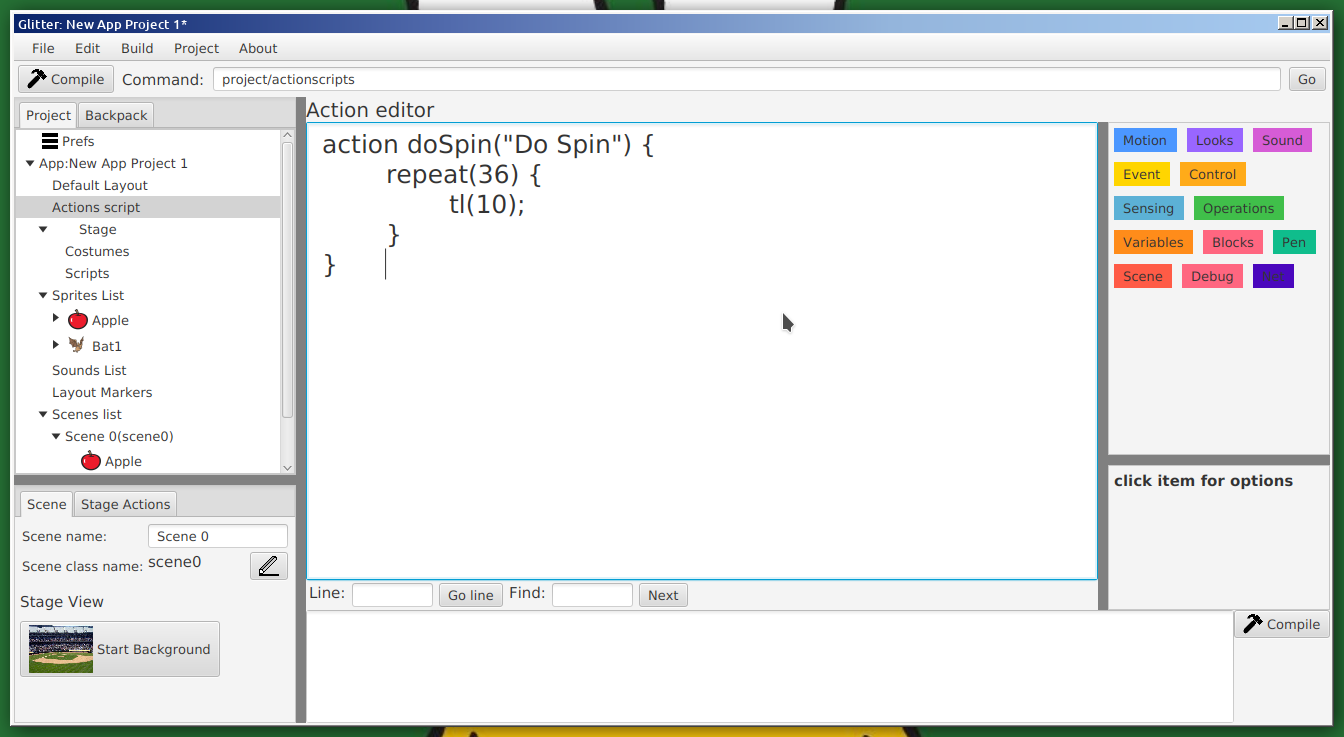Click the Prefs hamburger icon in project tree
1344x737 pixels.
(50, 141)
